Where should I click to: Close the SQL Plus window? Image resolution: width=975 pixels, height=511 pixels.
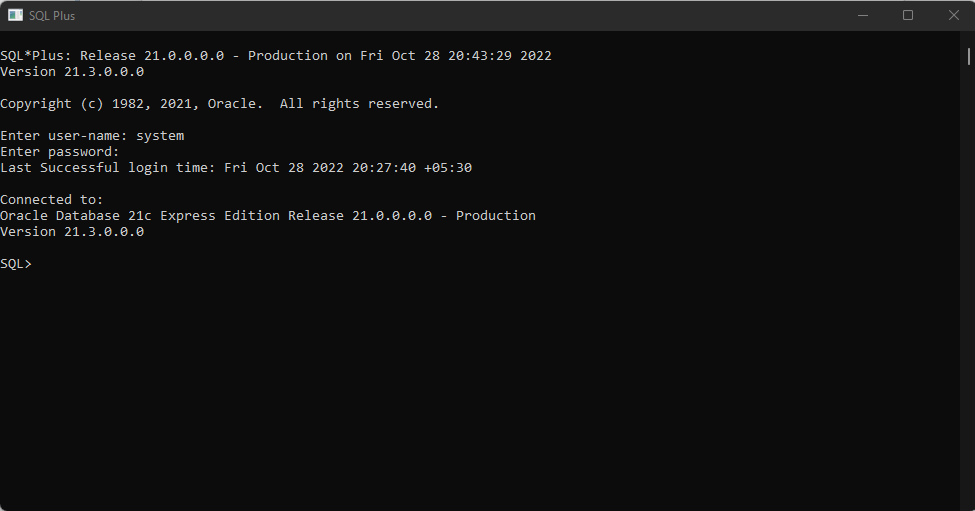pyautogui.click(x=953, y=15)
